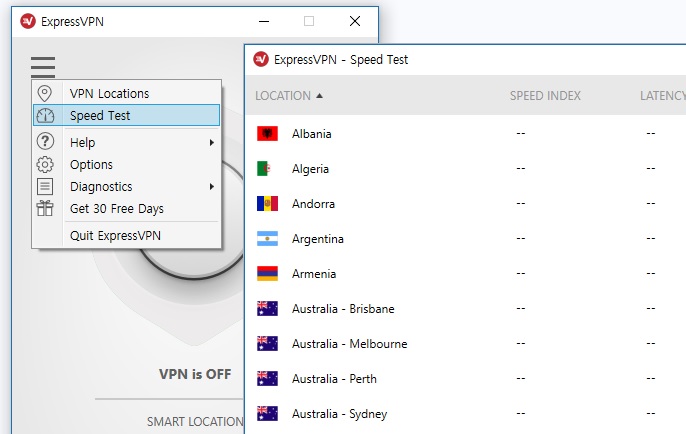
Task: Click the flag beside Australia - Brisbane
Action: pos(267,308)
